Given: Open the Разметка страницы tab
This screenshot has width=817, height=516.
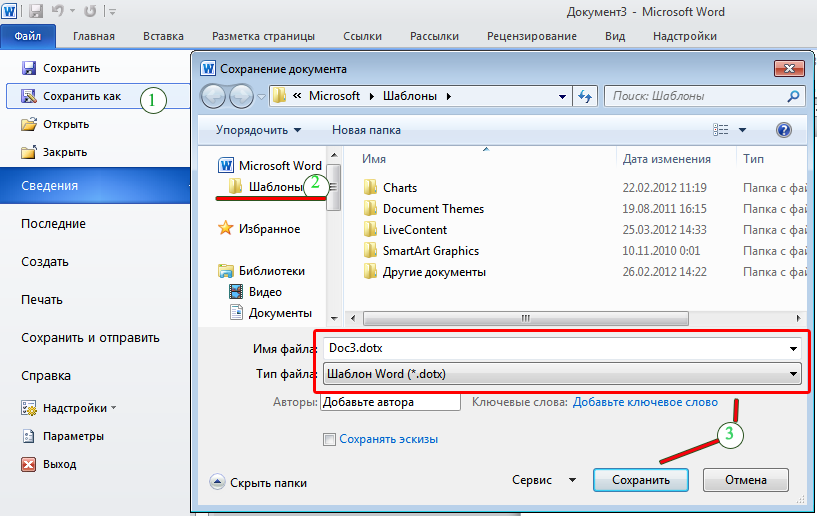Looking at the screenshot, I should point(263,36).
